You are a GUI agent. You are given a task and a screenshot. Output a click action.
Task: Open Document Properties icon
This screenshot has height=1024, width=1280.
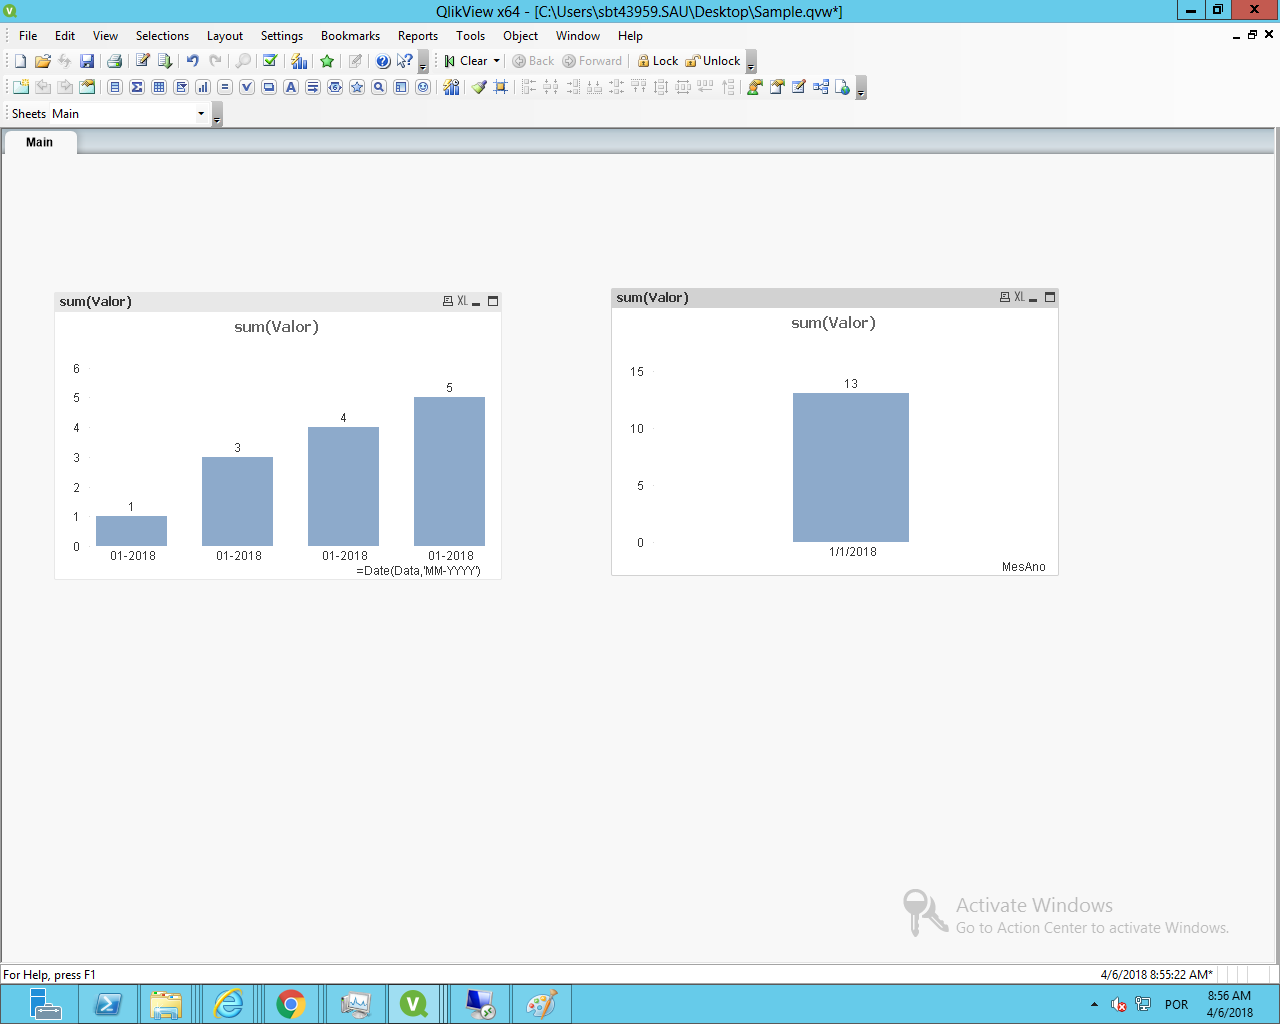(x=777, y=87)
